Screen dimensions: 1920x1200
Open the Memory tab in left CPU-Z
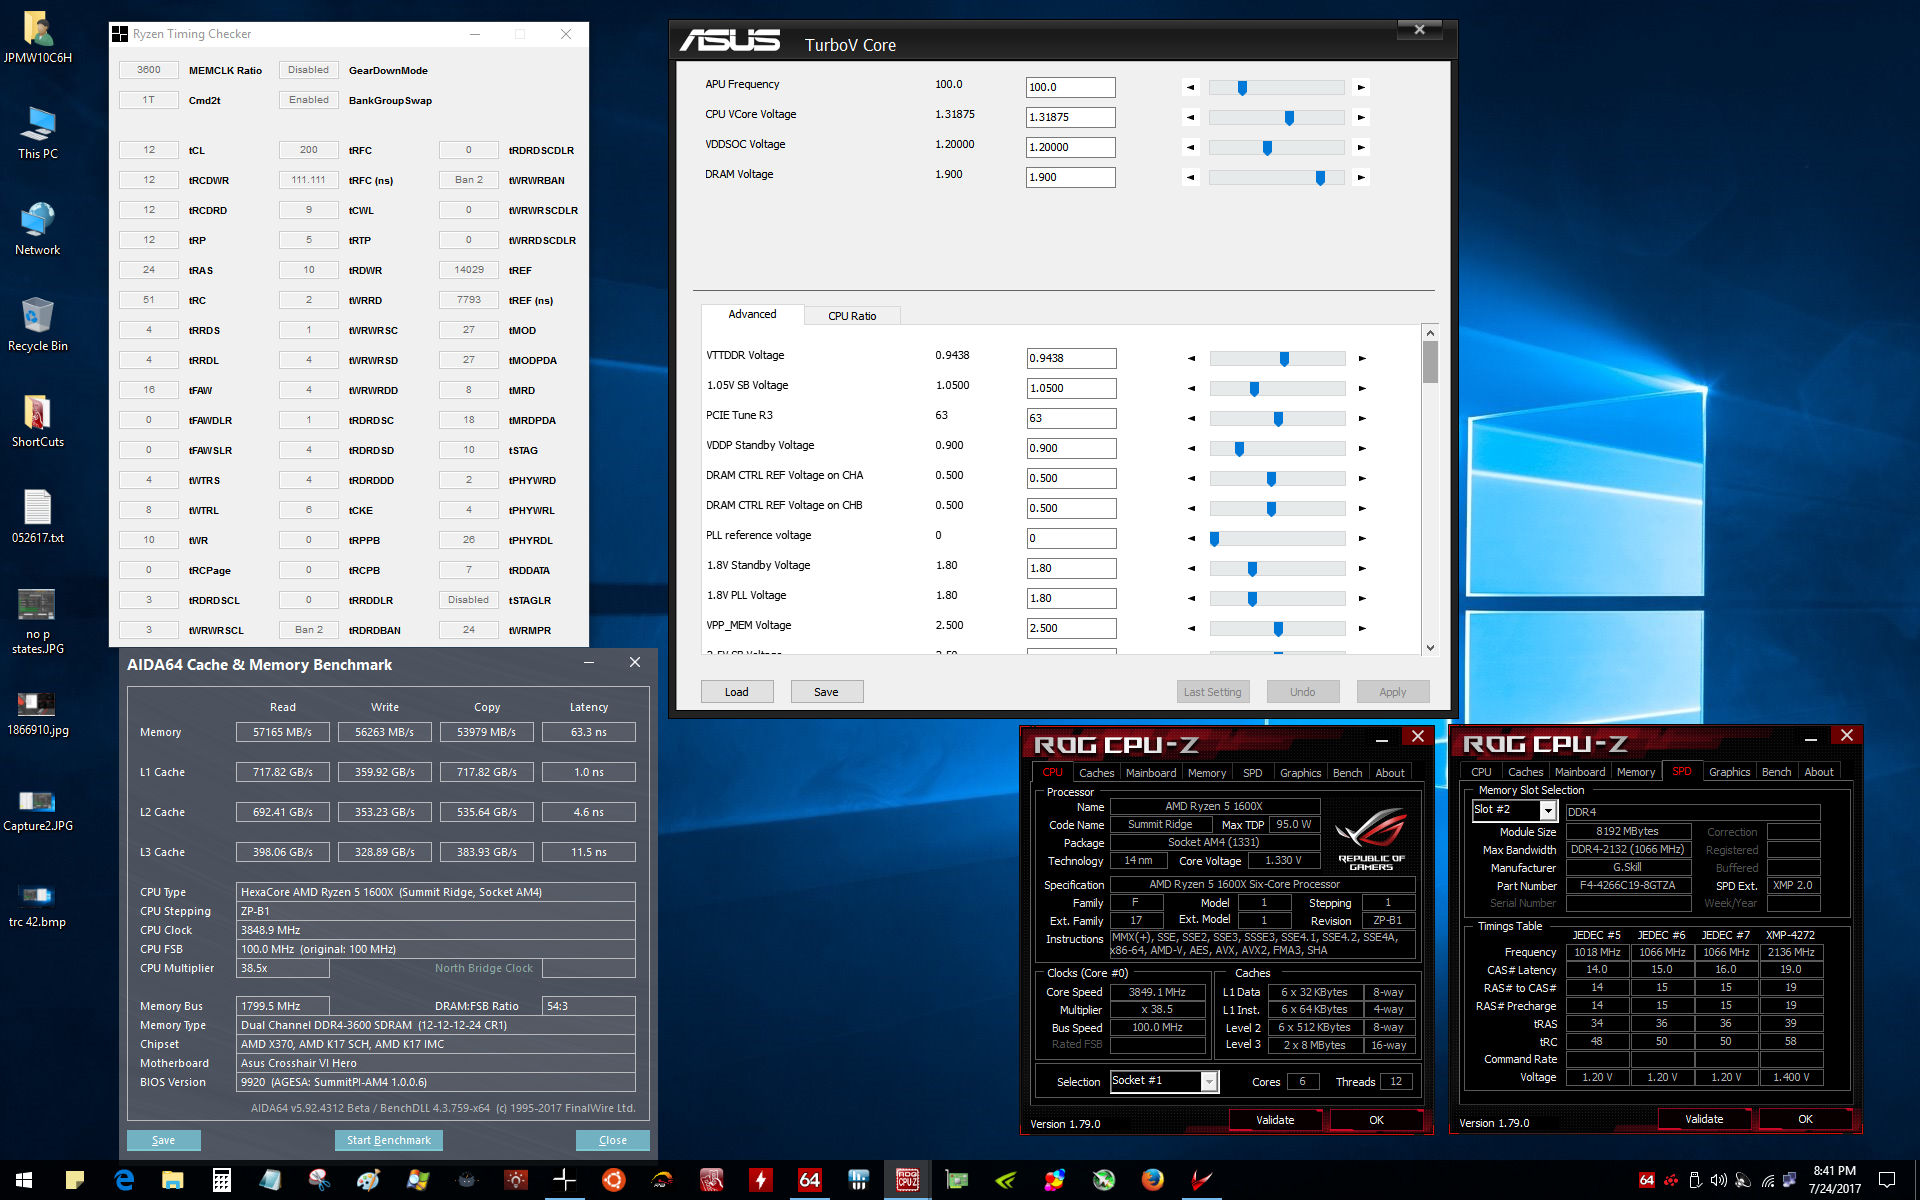point(1206,773)
